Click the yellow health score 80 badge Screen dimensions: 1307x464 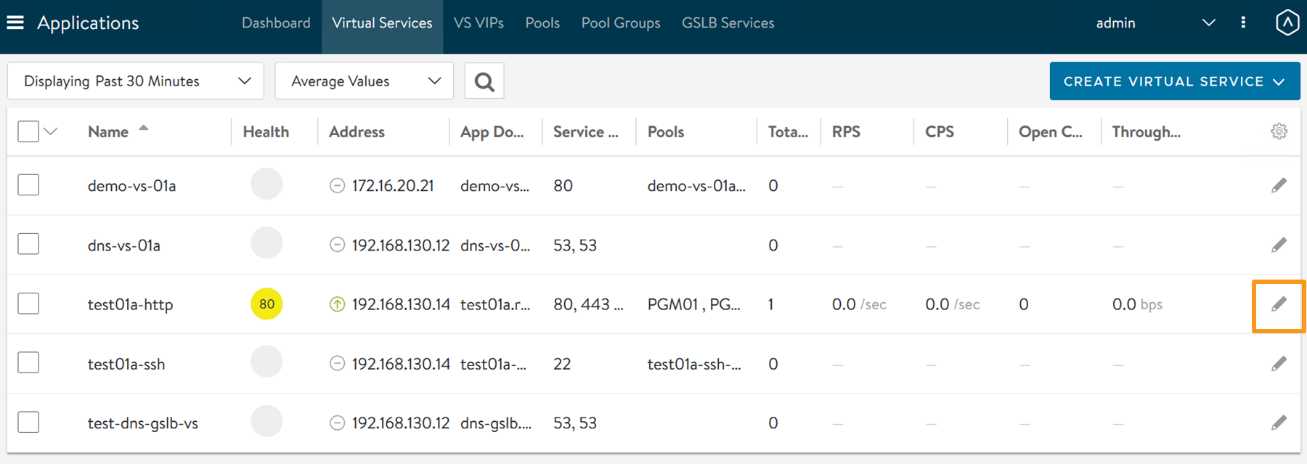coord(266,304)
